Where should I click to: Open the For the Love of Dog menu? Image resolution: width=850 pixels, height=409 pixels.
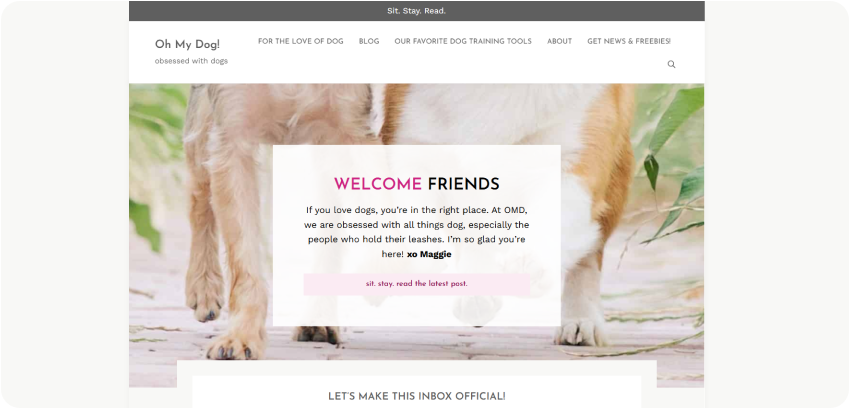click(x=300, y=41)
